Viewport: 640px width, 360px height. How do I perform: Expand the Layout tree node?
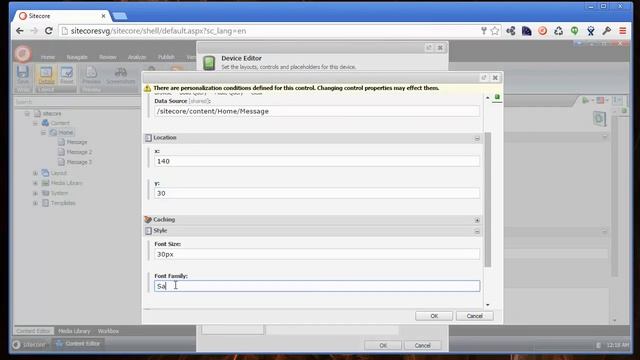pyautogui.click(x=35, y=173)
